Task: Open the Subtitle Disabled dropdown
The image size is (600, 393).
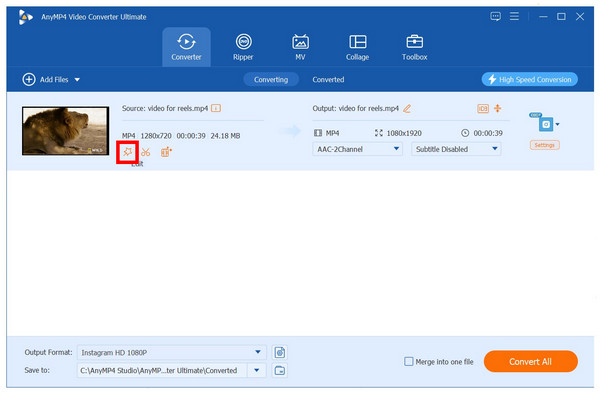Action: coord(456,149)
